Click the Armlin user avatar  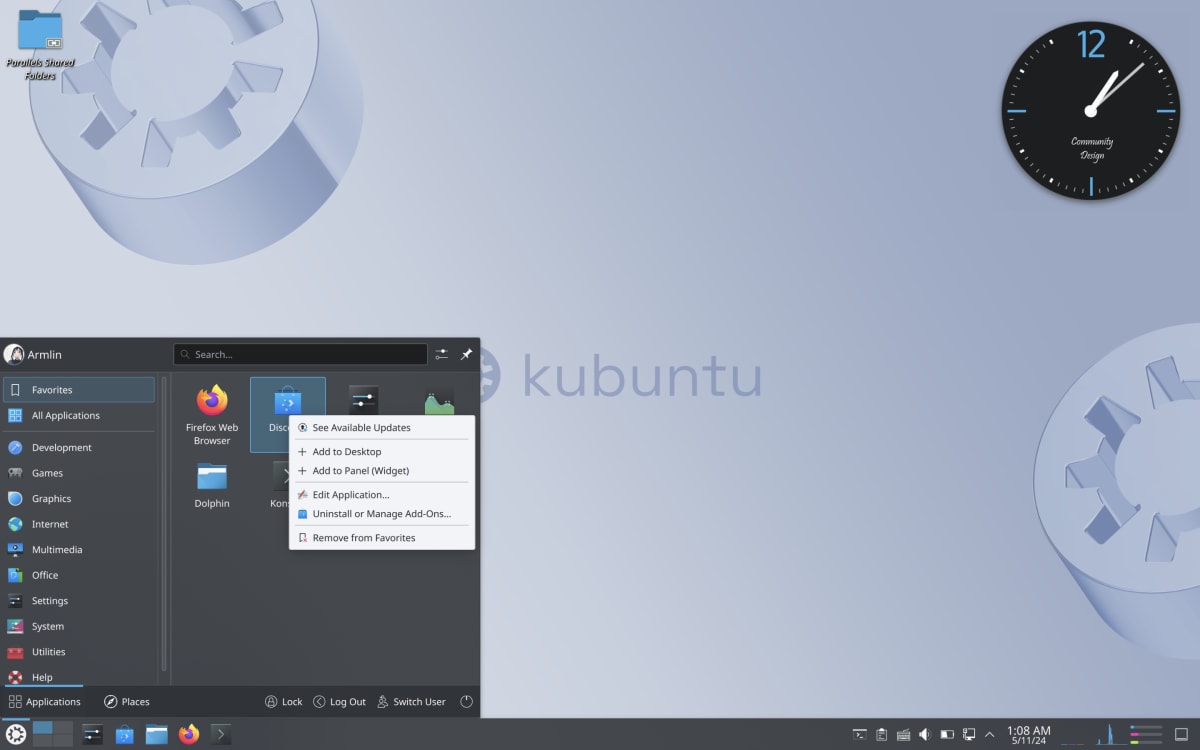tap(14, 354)
